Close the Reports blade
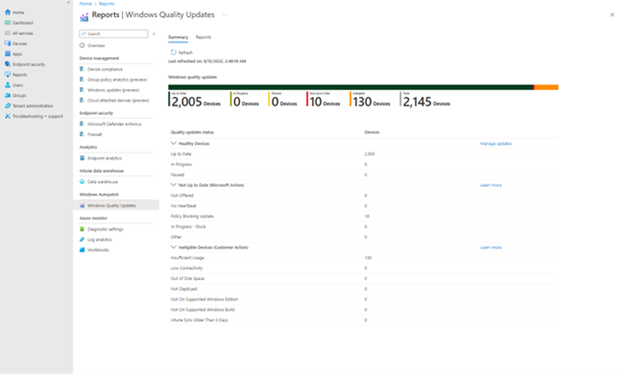Image resolution: width=624 pixels, height=375 pixels. tap(612, 15)
